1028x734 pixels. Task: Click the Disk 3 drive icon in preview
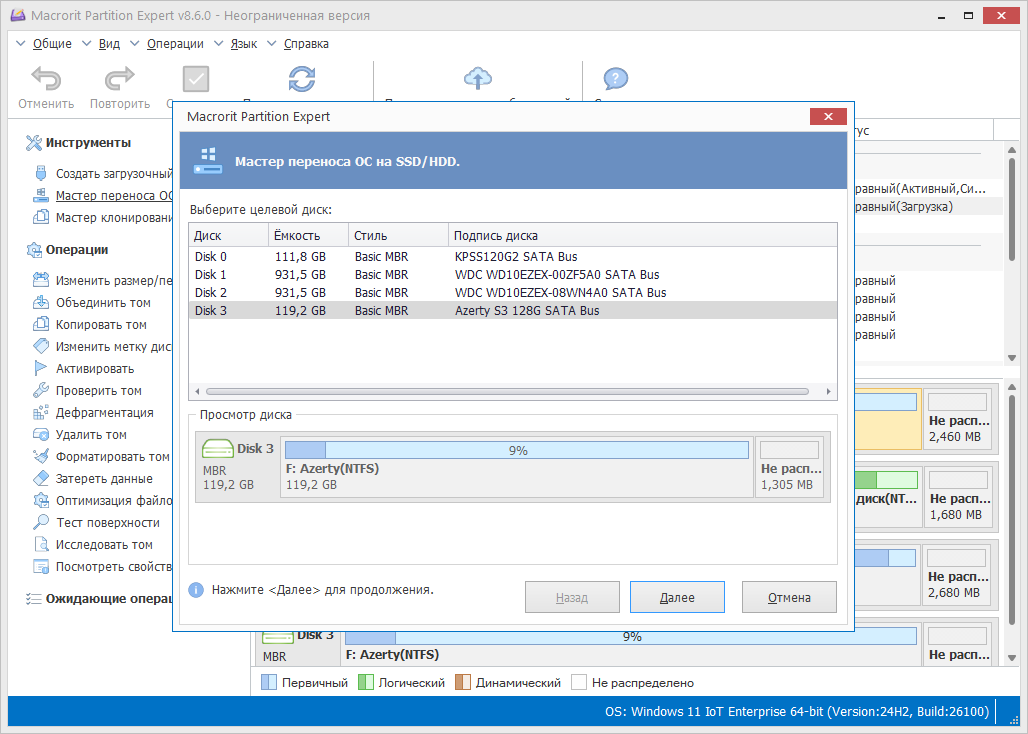(x=218, y=449)
